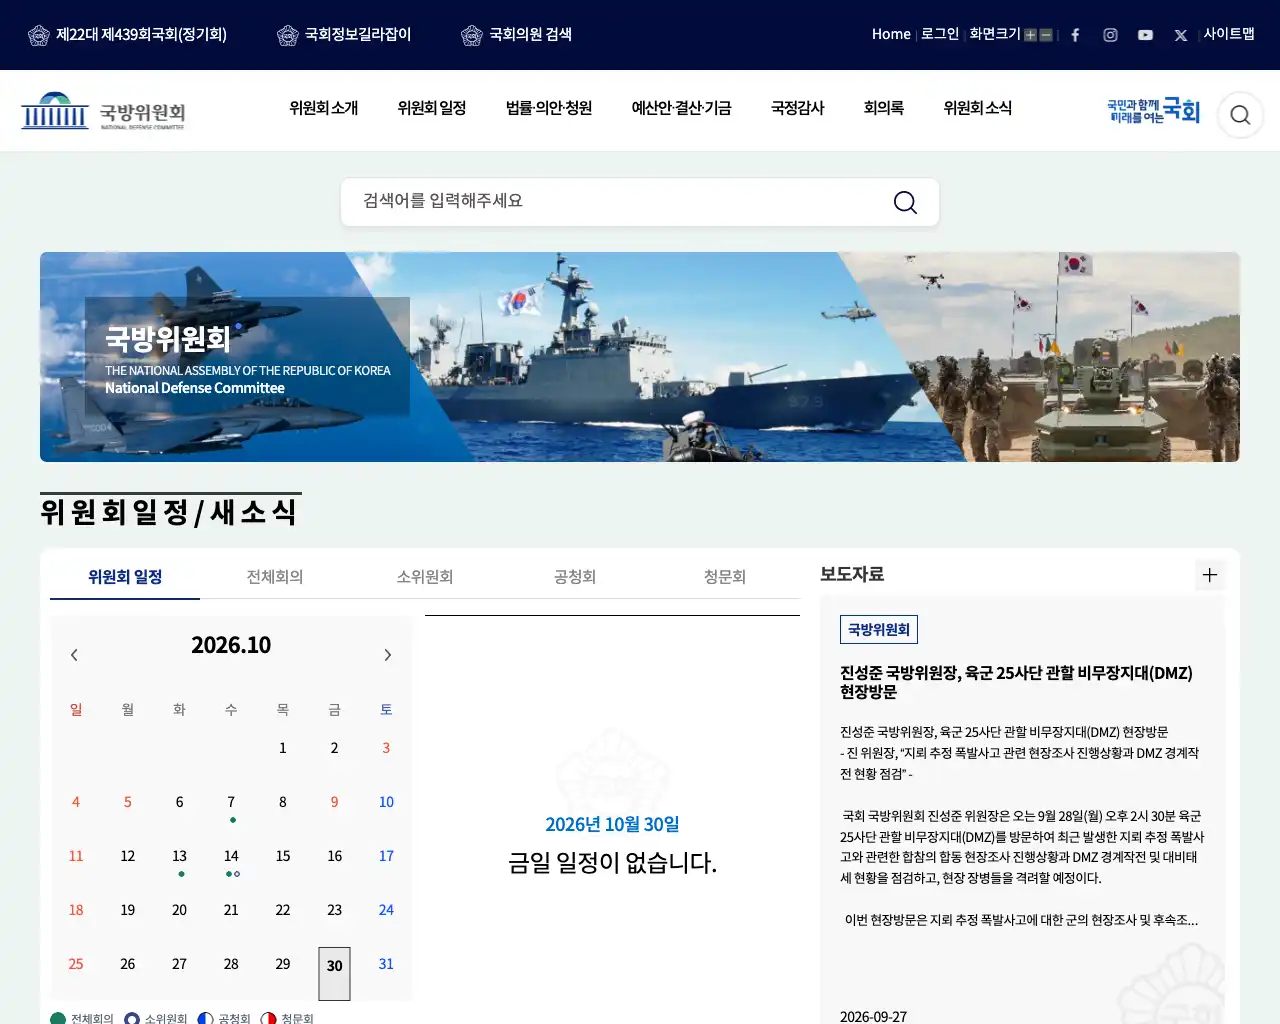Image resolution: width=1280 pixels, height=1024 pixels.
Task: Select the 위원회 일정 schedule tab
Action: click(125, 577)
